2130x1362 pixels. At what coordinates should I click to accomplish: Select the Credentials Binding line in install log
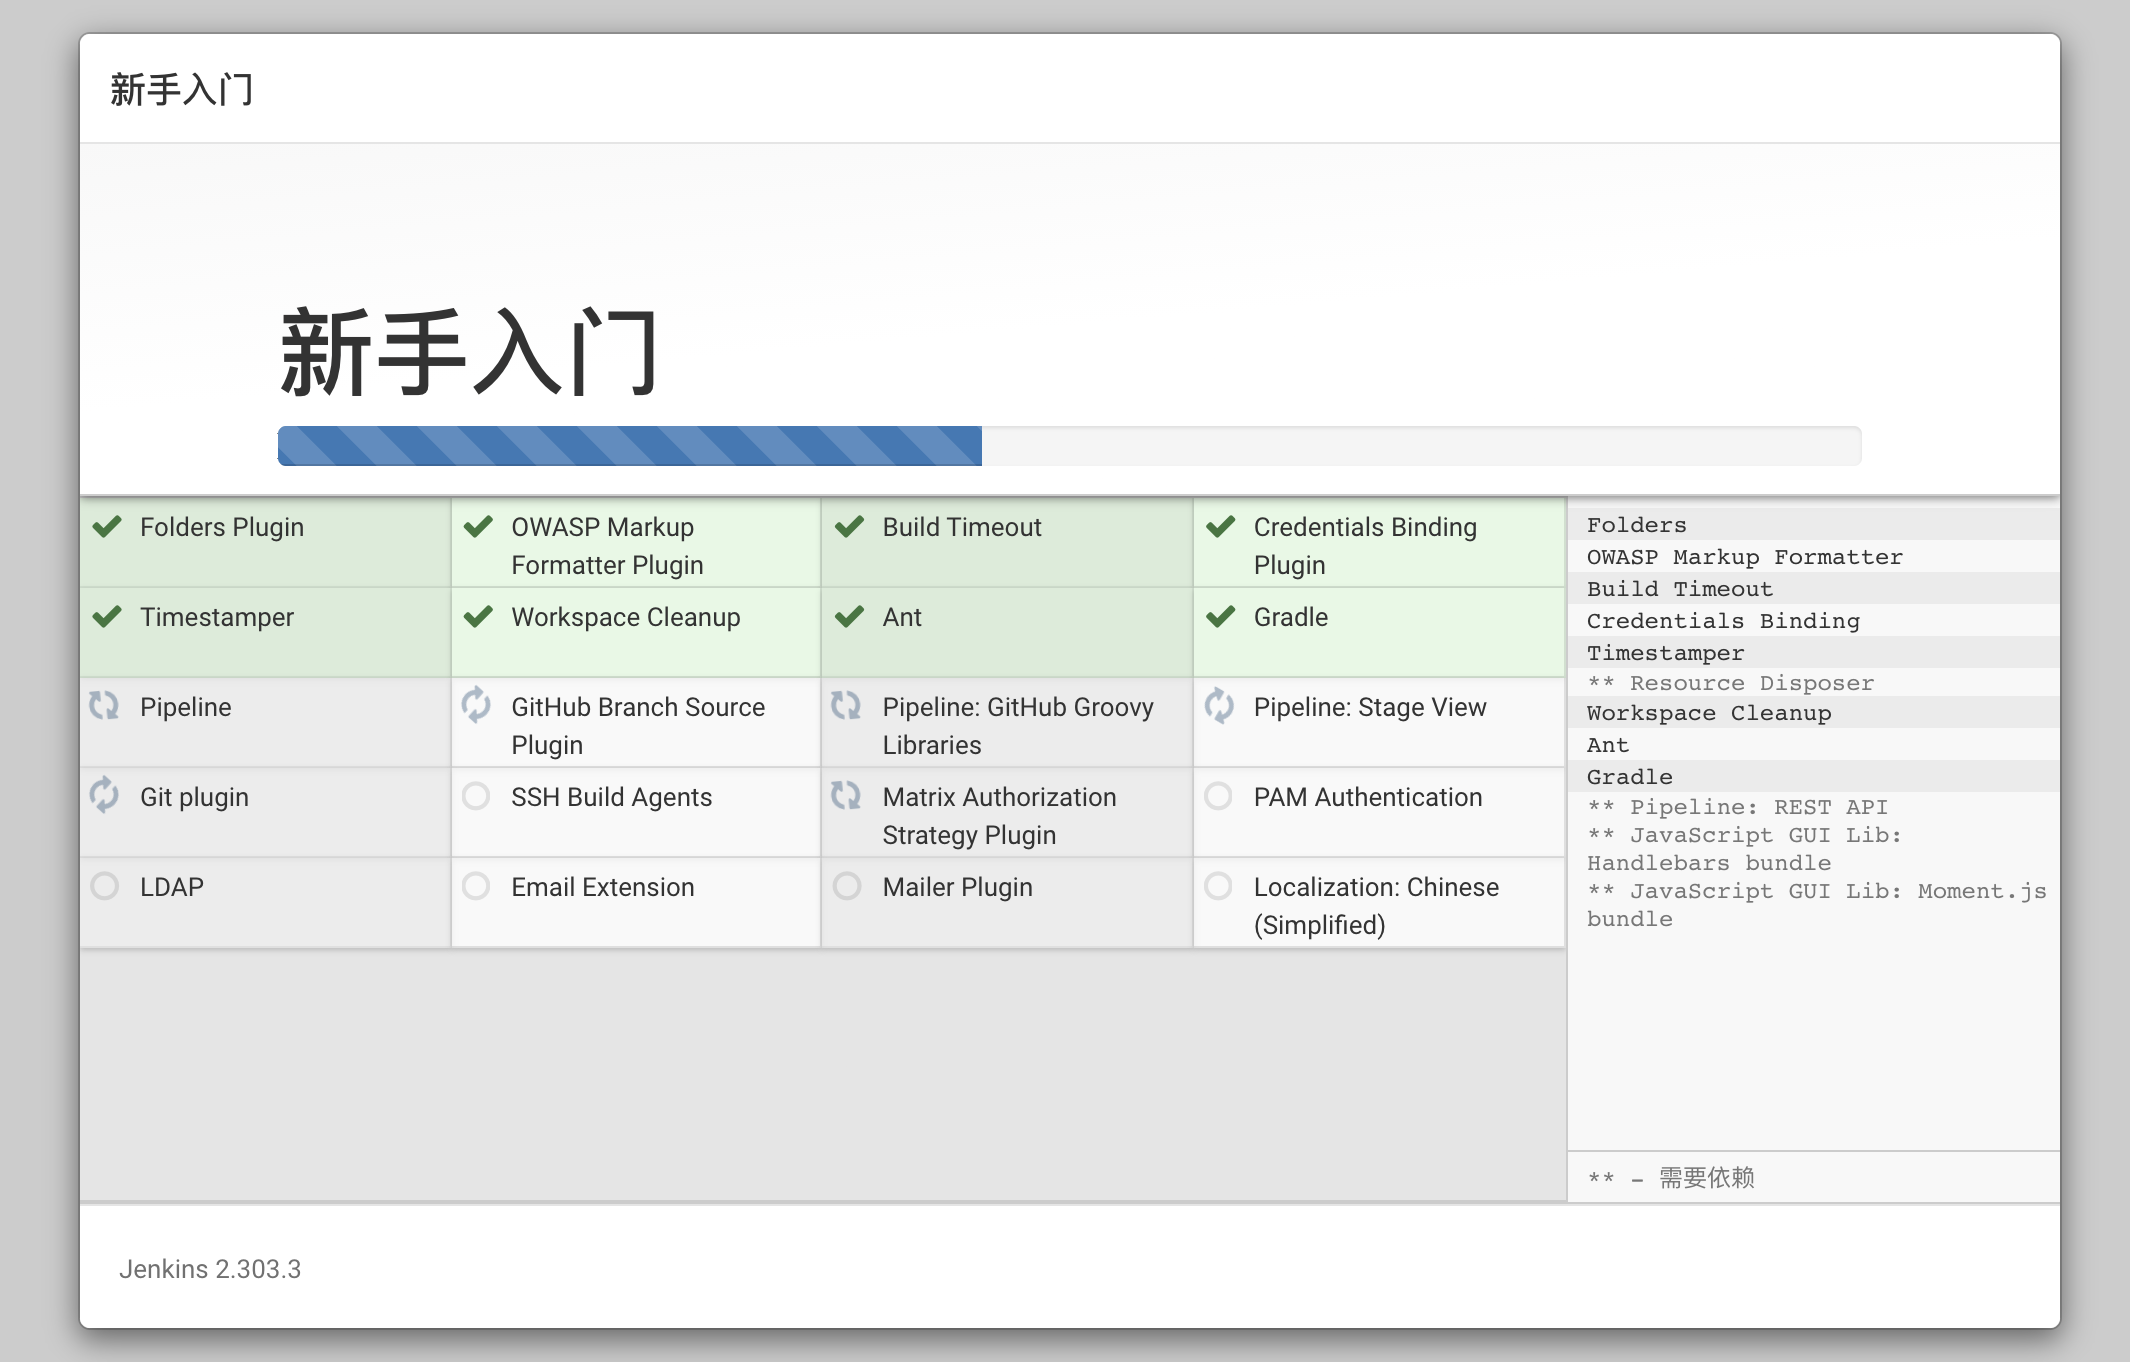(1722, 621)
